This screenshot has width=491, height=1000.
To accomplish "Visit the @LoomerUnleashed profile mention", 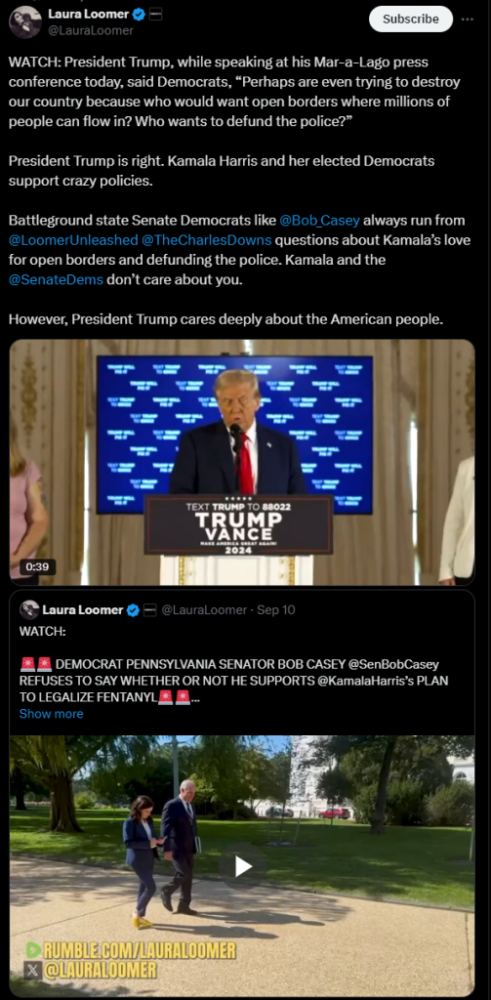I will tap(73, 240).
